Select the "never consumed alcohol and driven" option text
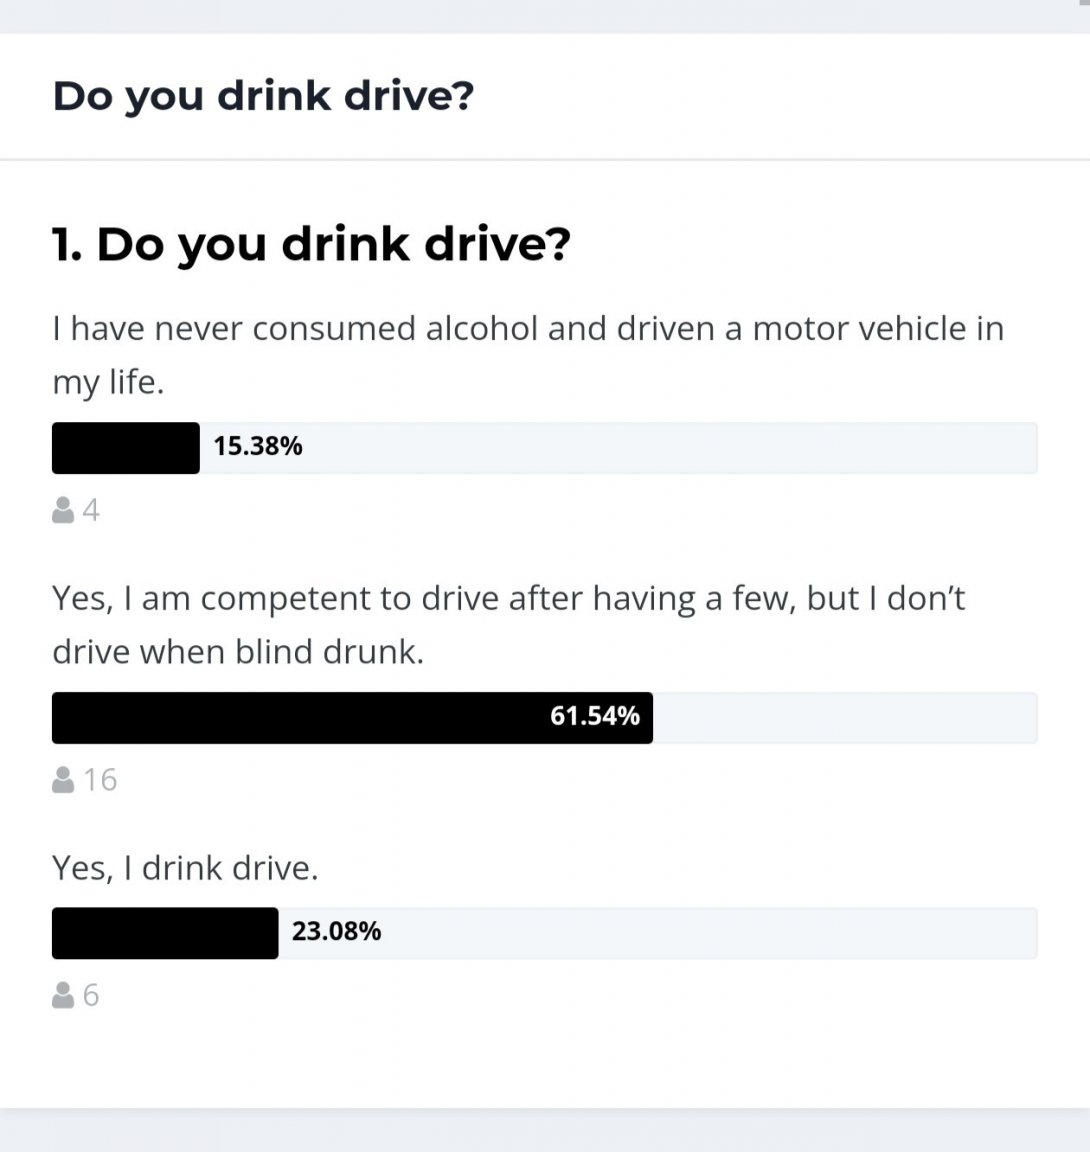 [x=528, y=355]
